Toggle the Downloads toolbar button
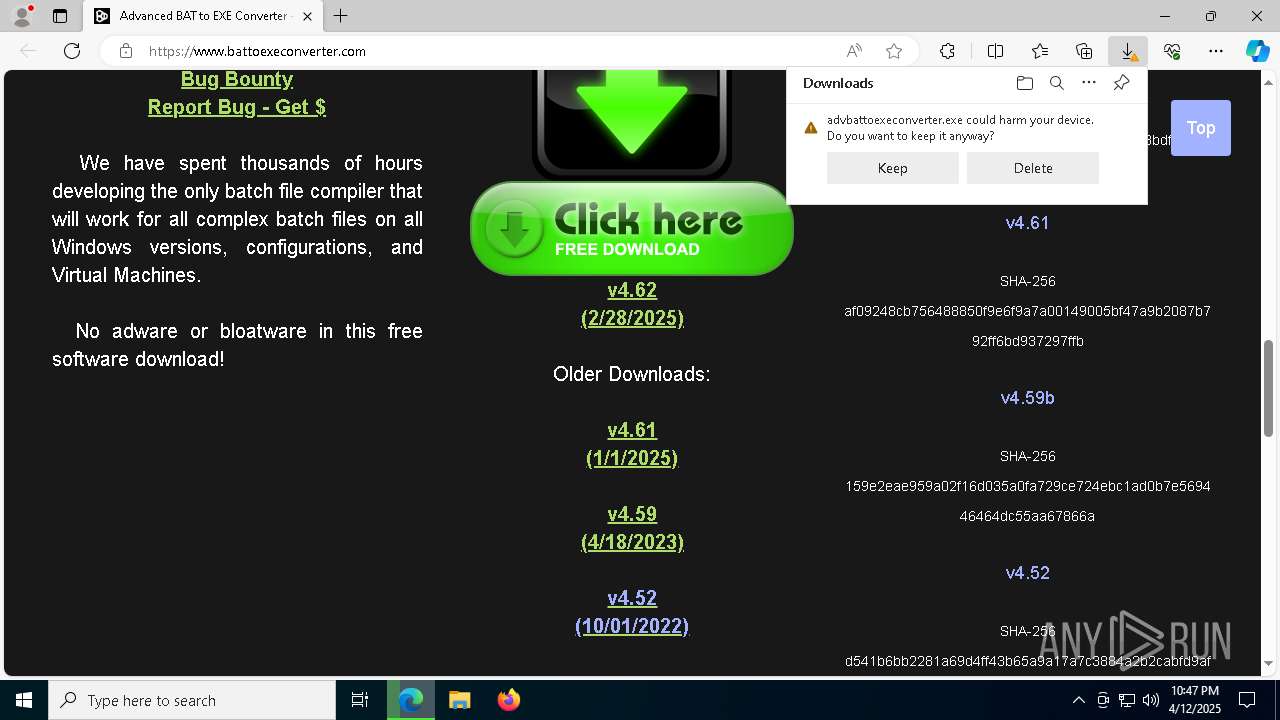Viewport: 1280px width, 720px height. [x=1128, y=51]
